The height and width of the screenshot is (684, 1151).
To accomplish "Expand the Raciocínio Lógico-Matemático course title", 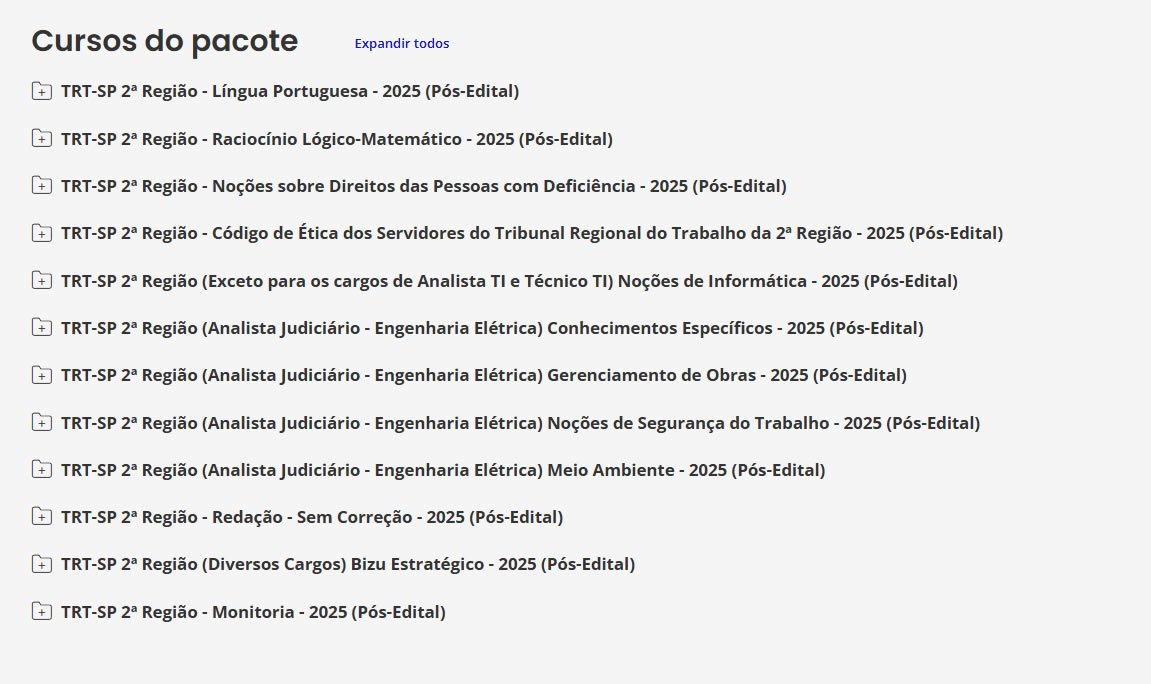I will coord(336,139).
